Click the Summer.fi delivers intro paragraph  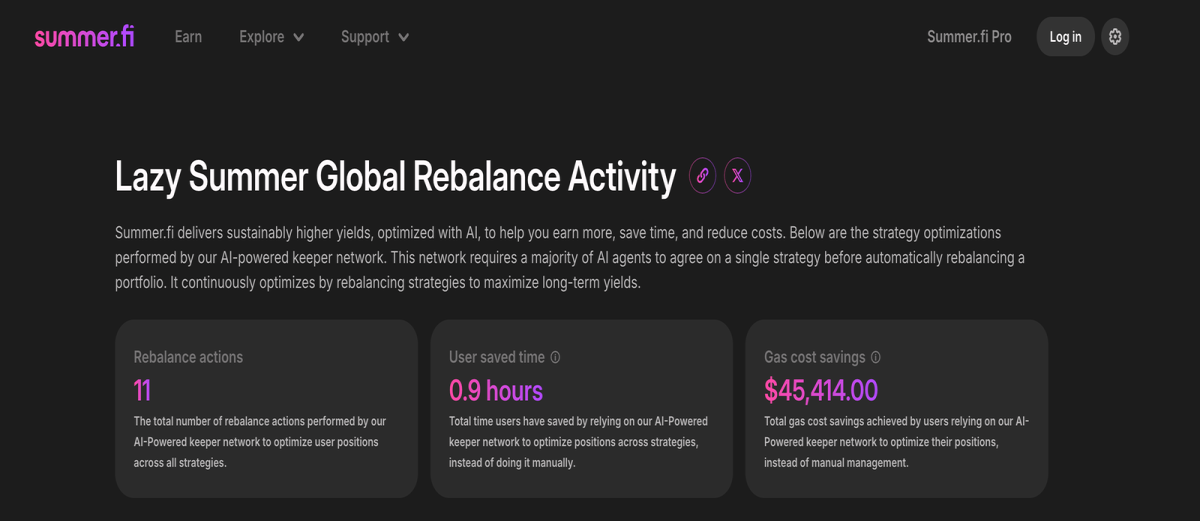[x=570, y=258]
